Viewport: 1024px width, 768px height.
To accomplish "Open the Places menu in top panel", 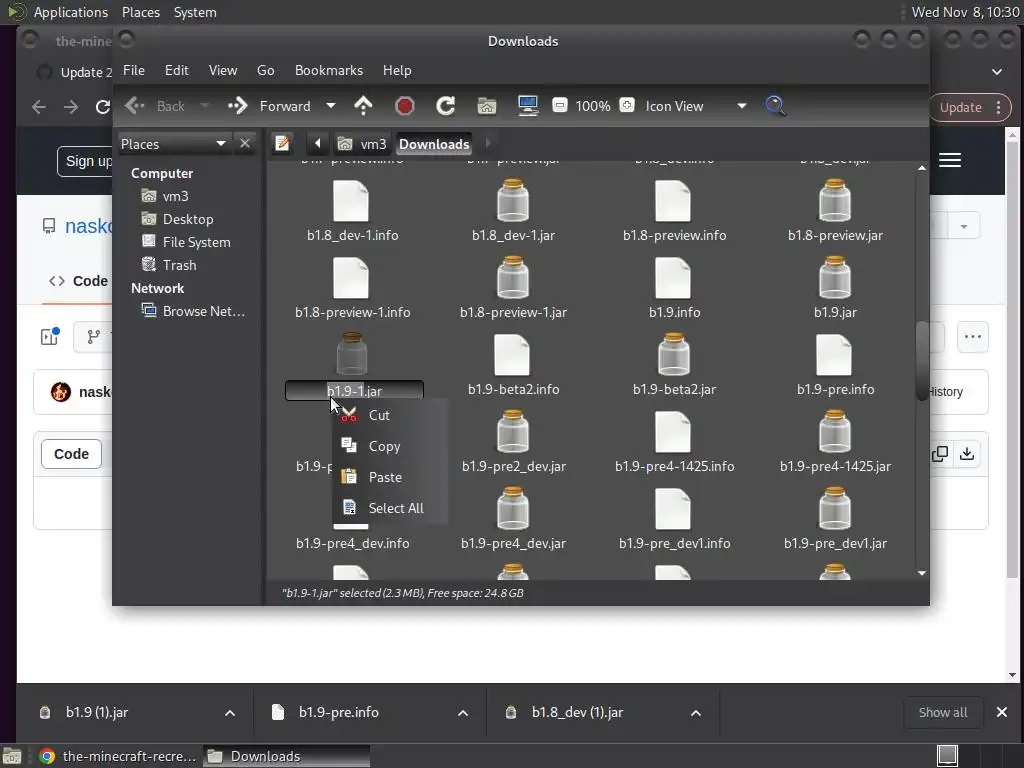I will pos(140,12).
